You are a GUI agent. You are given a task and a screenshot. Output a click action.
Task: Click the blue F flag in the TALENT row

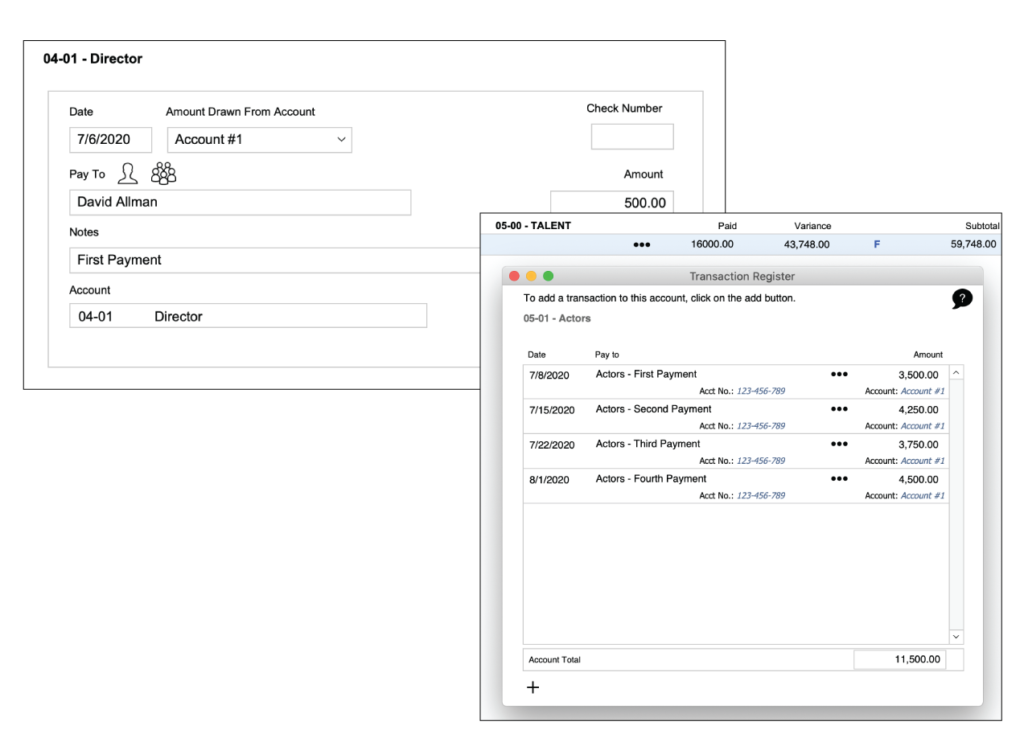click(x=876, y=244)
